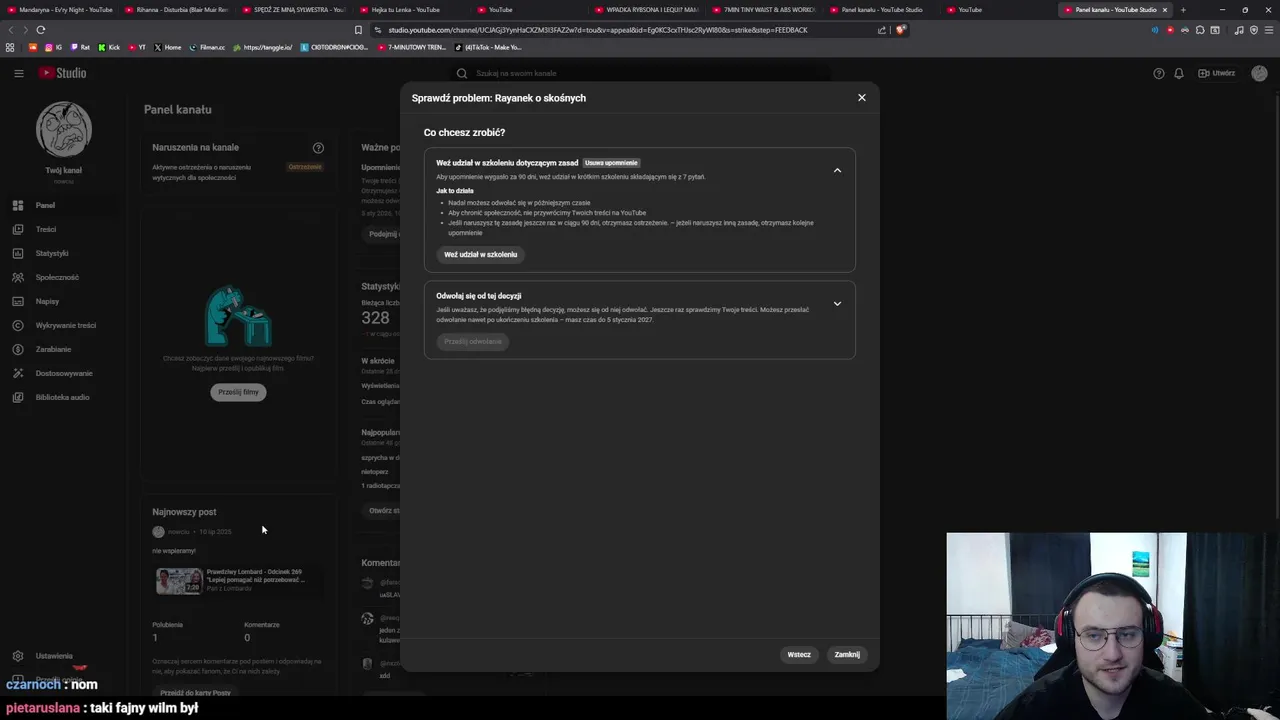The height and width of the screenshot is (720, 1280).
Task: Open the 'Home' X bookmark
Action: [168, 47]
